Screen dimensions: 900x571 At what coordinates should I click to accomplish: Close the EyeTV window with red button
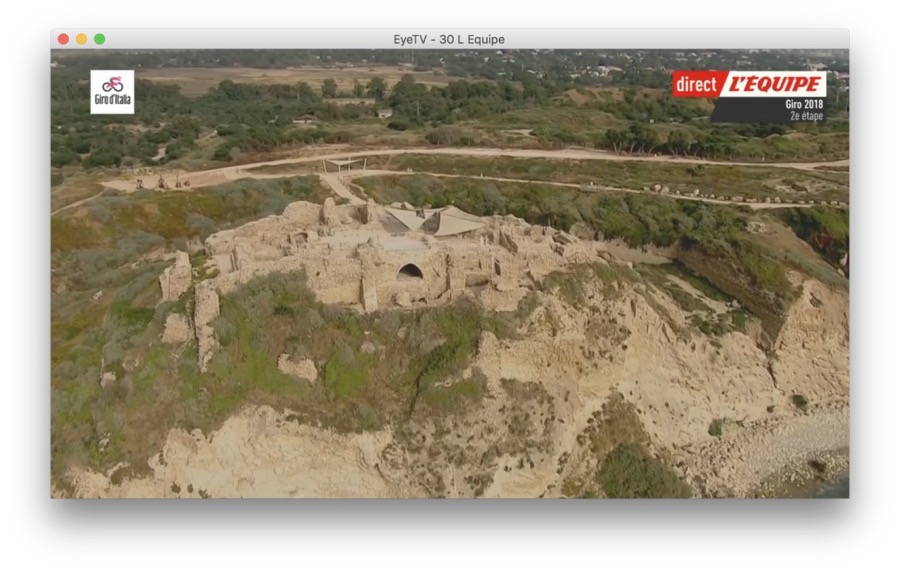tap(63, 39)
